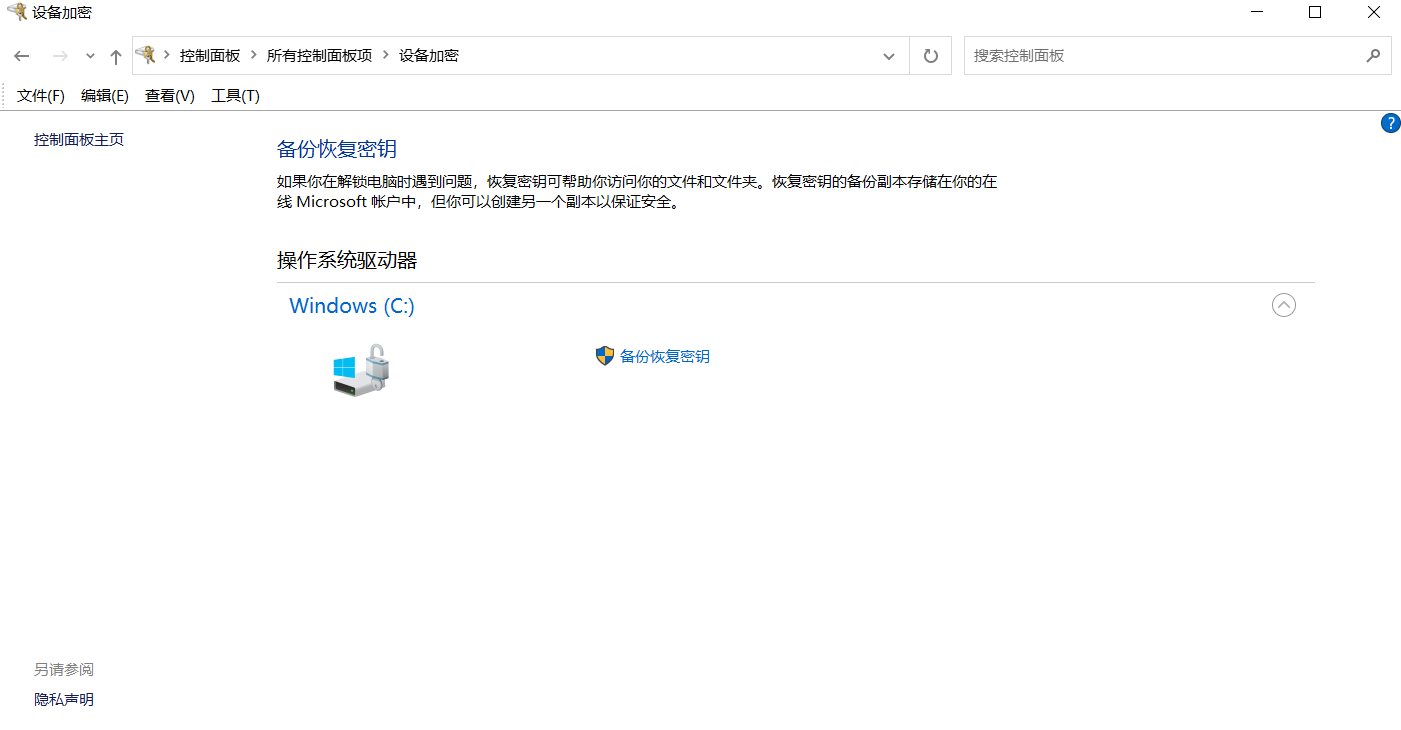This screenshot has width=1401, height=730.
Task: Collapse the Windows (C:) drive section
Action: coord(1284,305)
